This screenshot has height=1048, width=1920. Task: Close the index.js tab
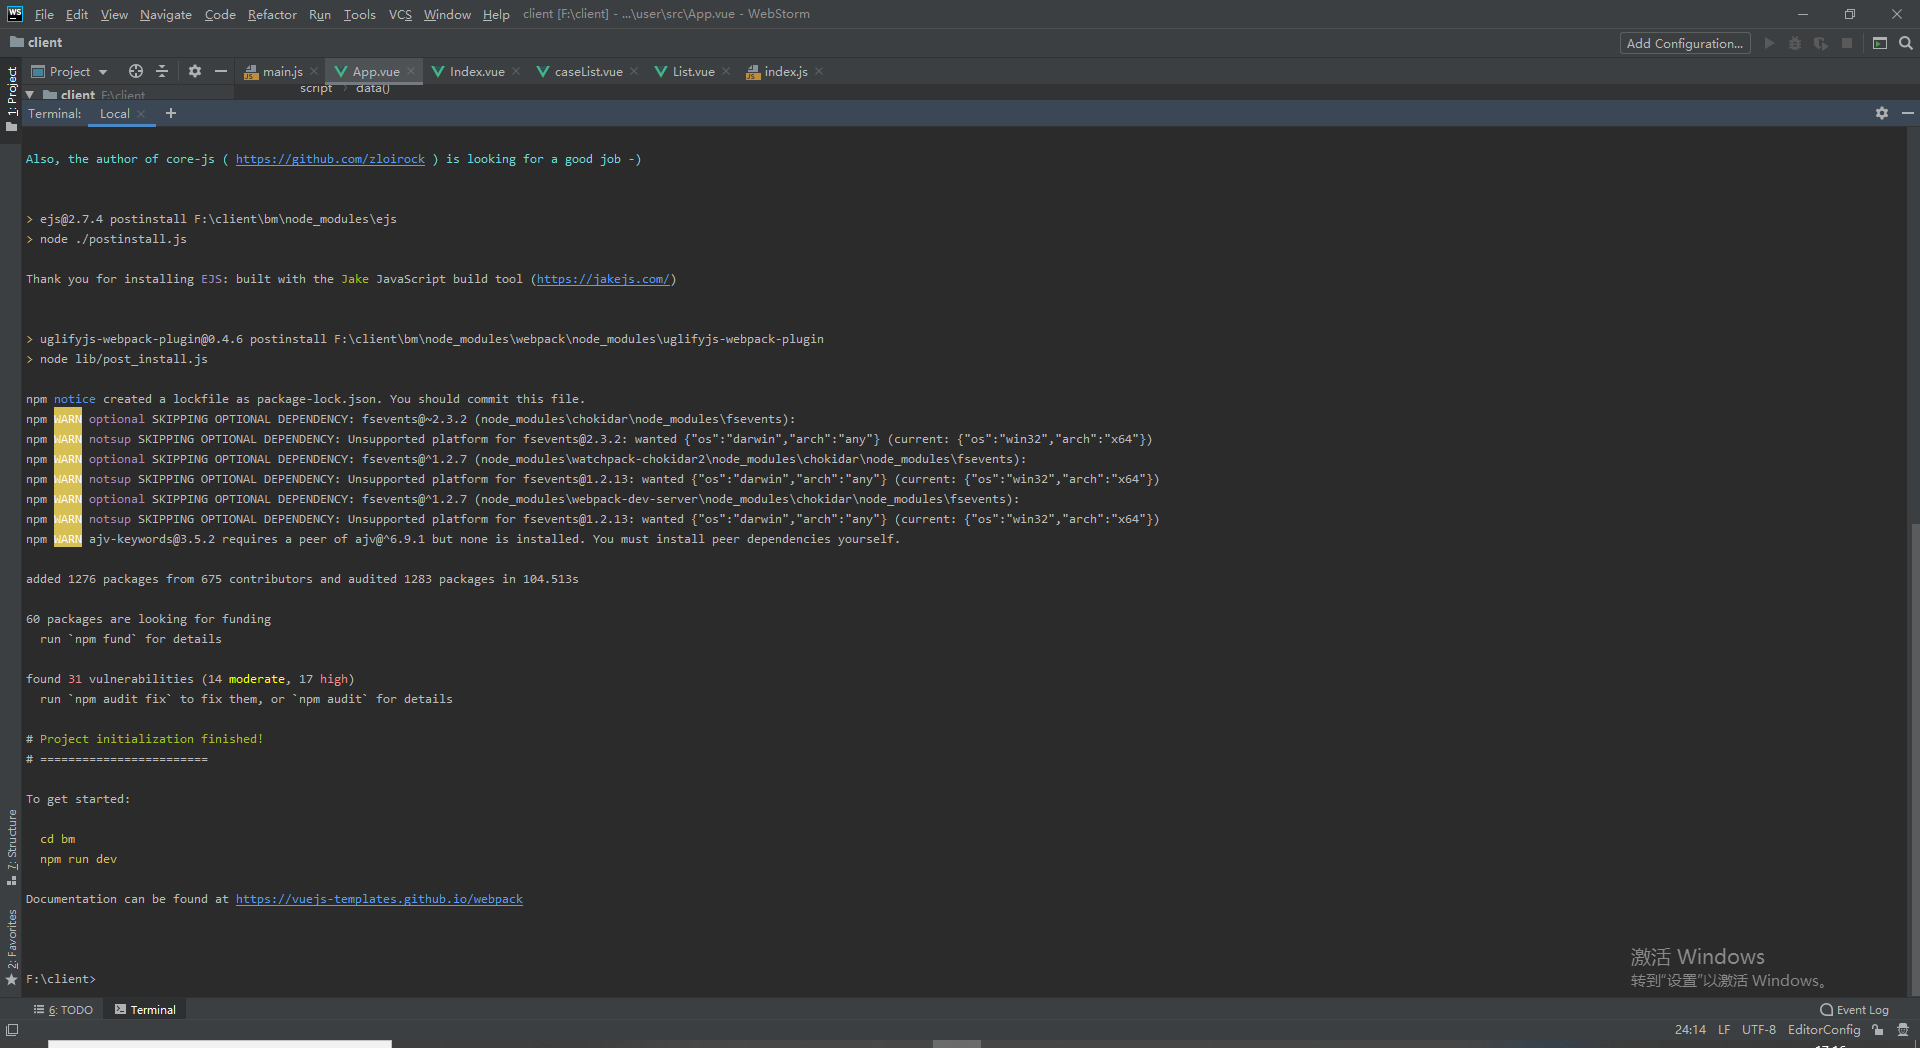[x=819, y=71]
